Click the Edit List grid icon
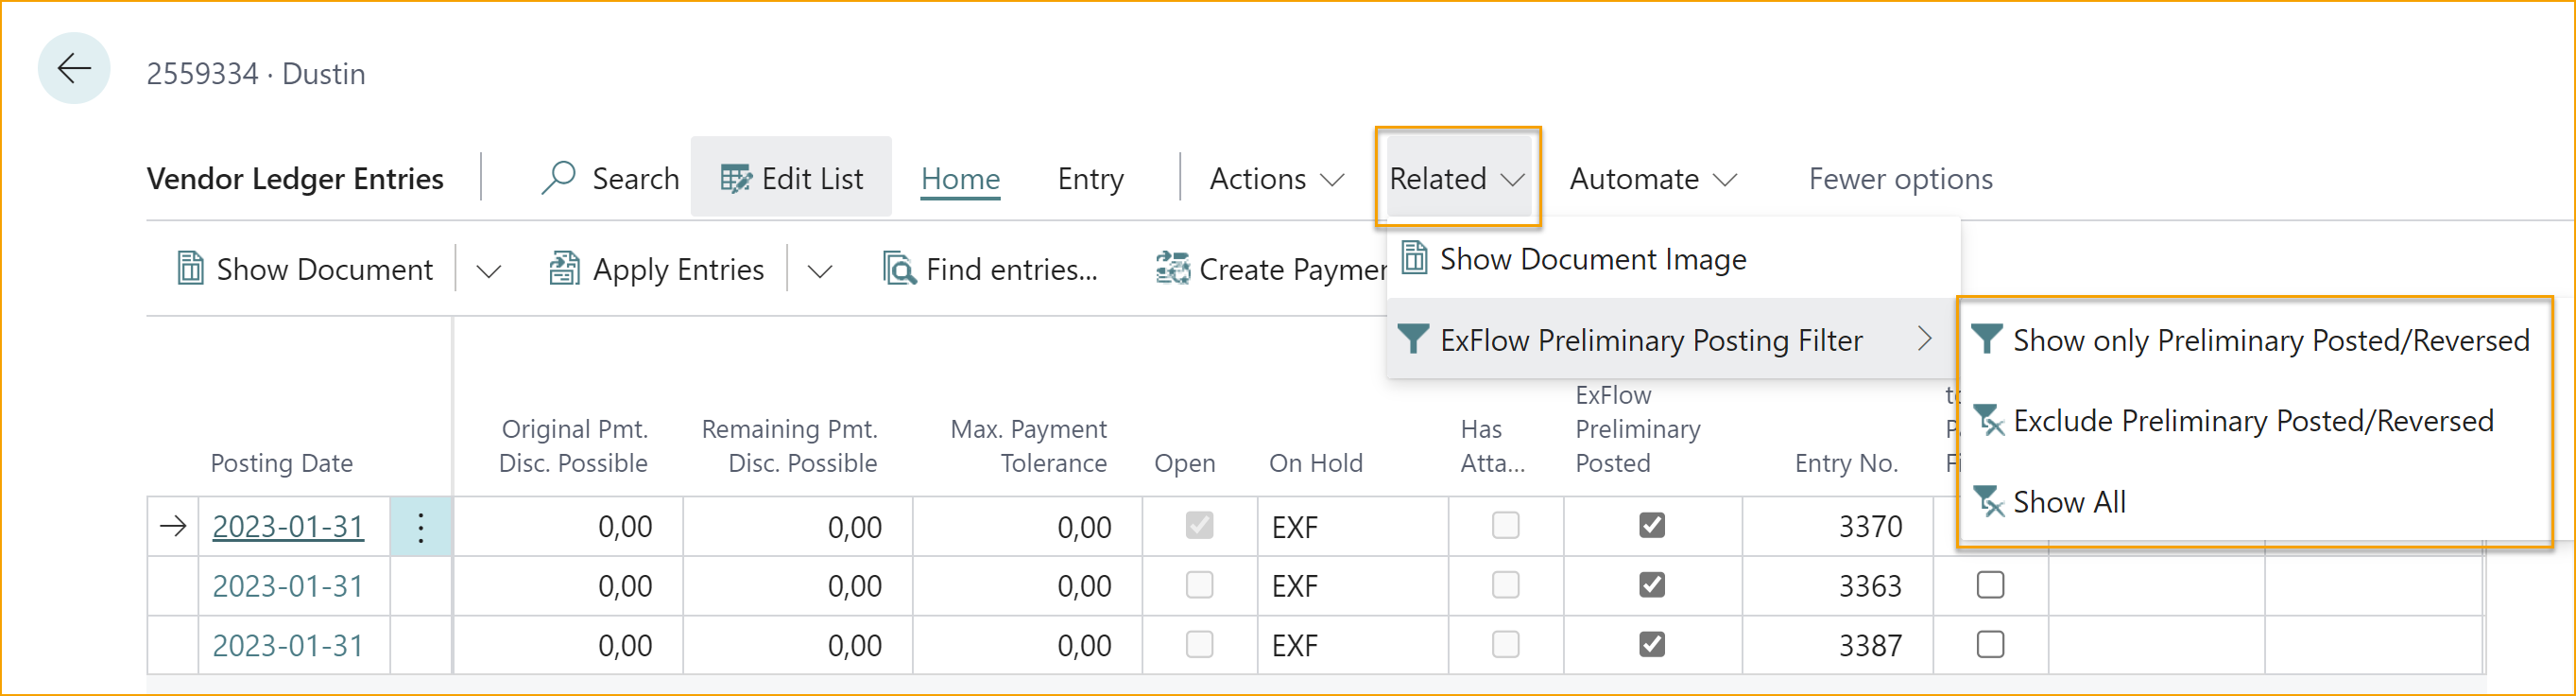The height and width of the screenshot is (696, 2576). [736, 179]
